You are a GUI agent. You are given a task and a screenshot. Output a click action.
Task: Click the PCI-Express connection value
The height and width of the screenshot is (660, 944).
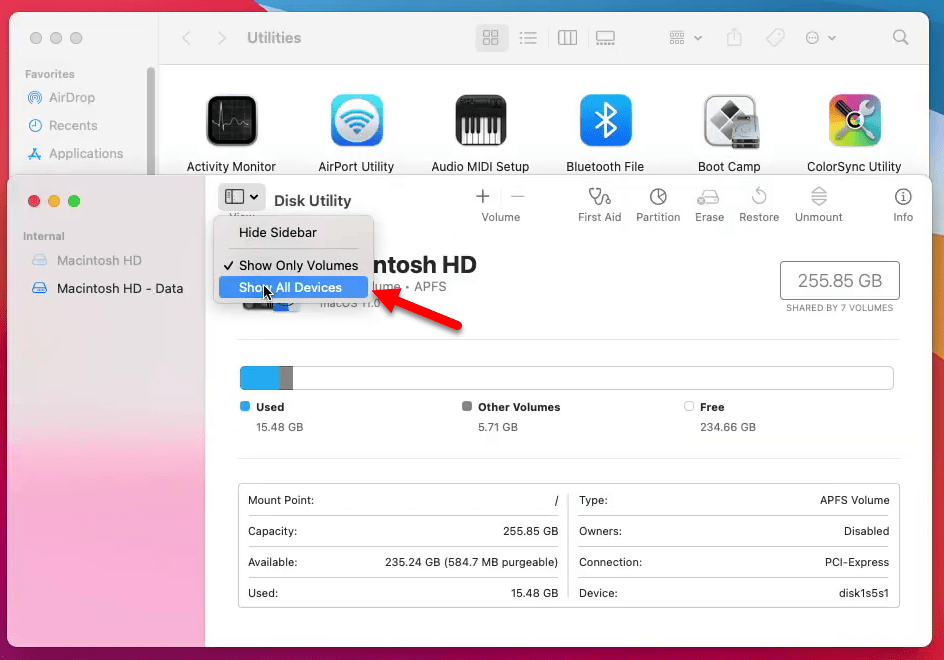click(x=856, y=562)
